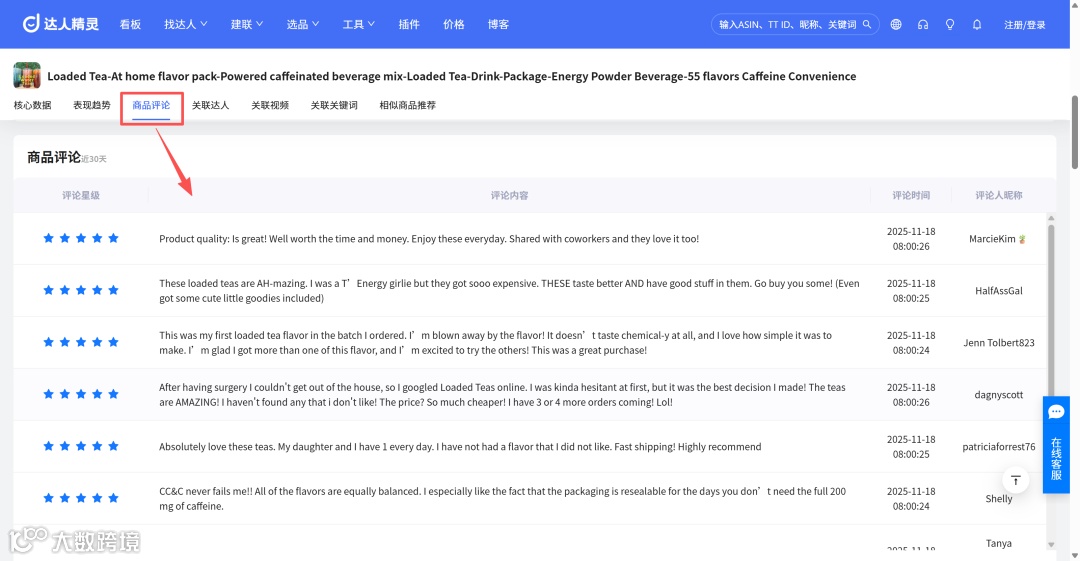Click reviewer name Jenn Tolbert823

[x=999, y=343]
